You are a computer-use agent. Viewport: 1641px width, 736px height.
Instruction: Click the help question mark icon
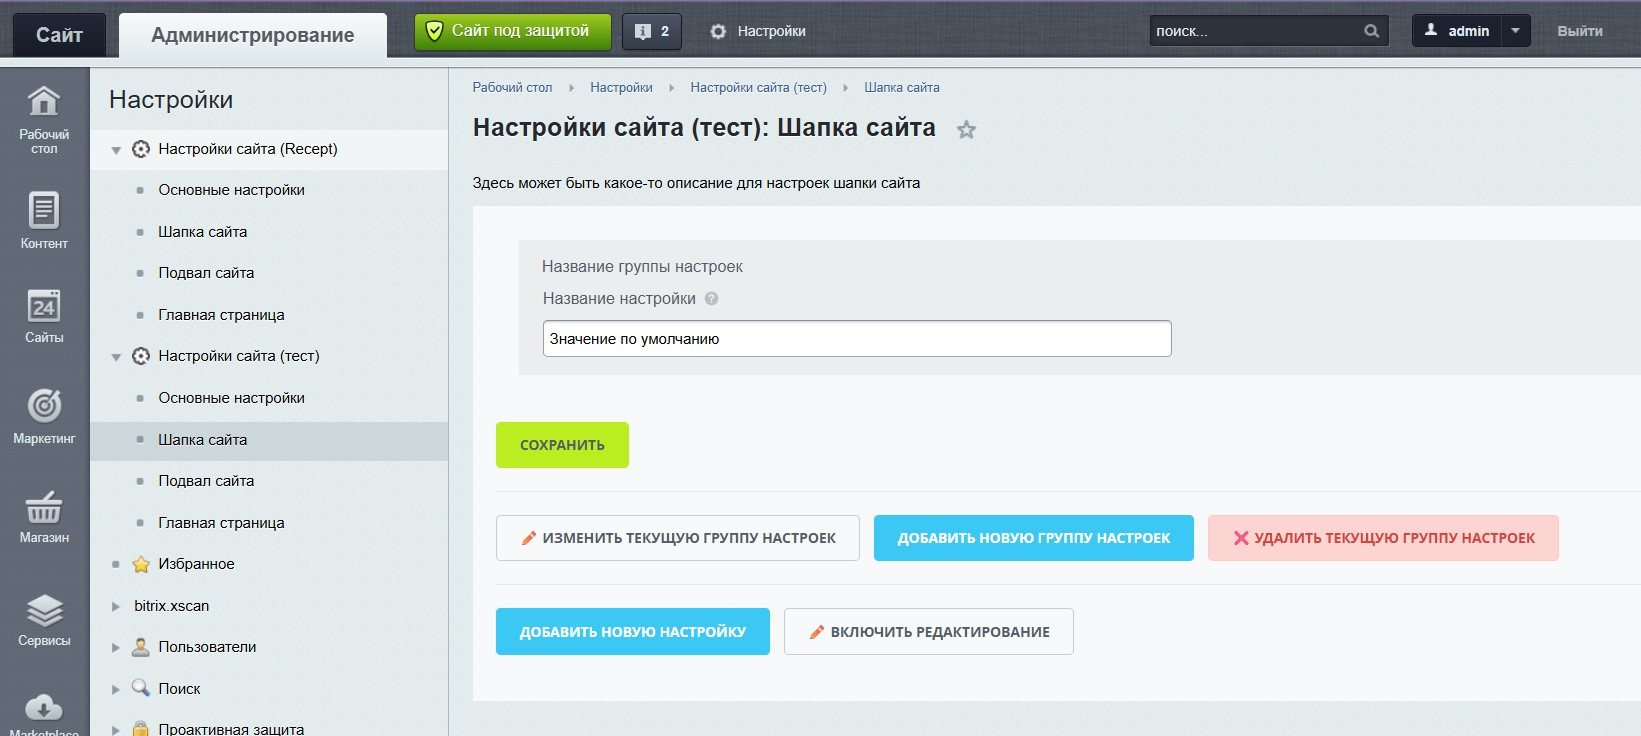coord(712,298)
